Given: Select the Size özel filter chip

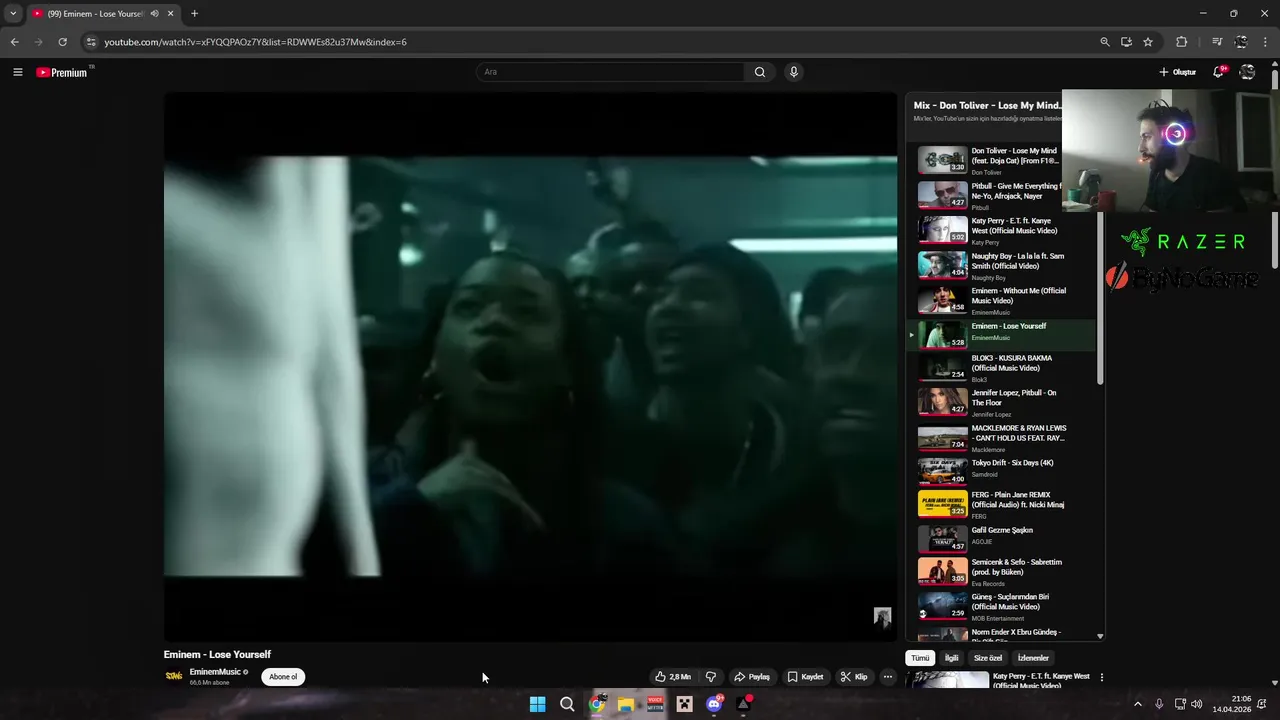Looking at the screenshot, I should click(988, 658).
